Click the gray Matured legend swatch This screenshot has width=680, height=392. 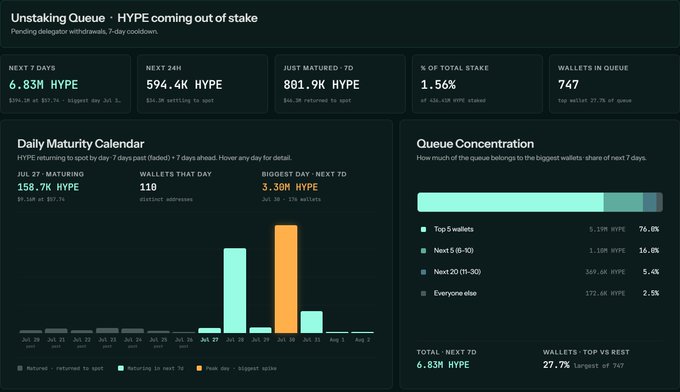(x=20, y=368)
